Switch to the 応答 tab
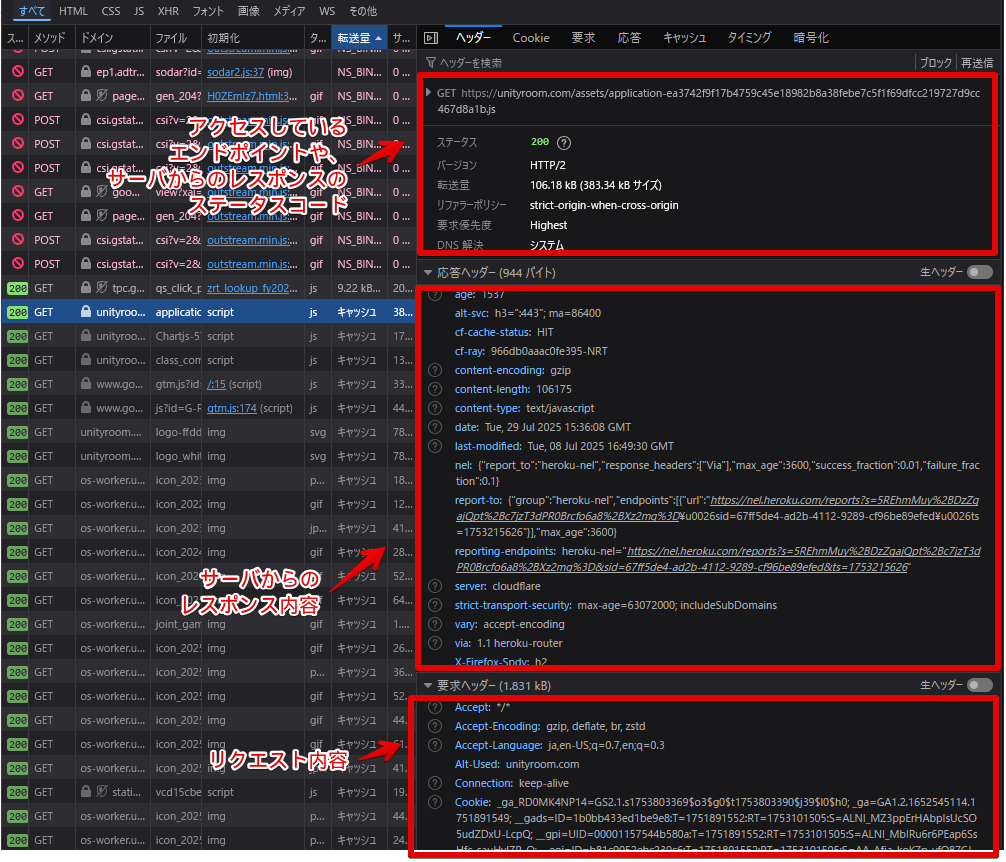The width and height of the screenshot is (1006, 862). coord(629,38)
